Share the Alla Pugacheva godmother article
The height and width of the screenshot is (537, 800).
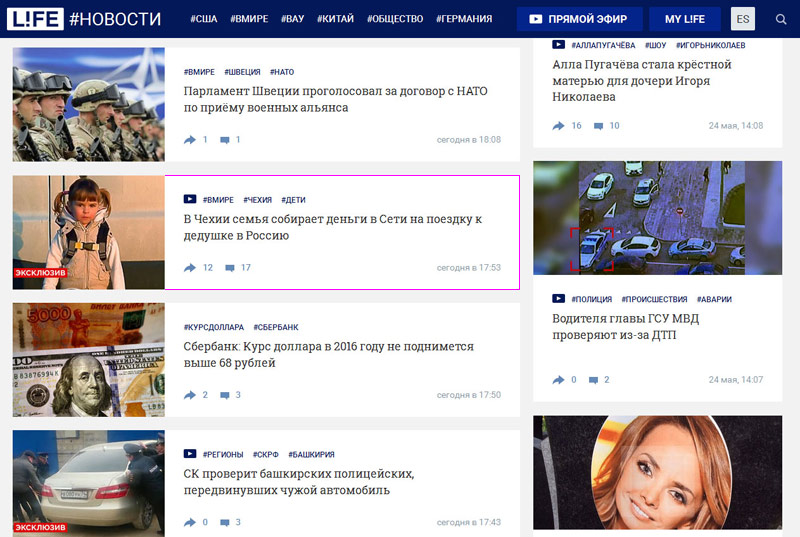pos(559,126)
